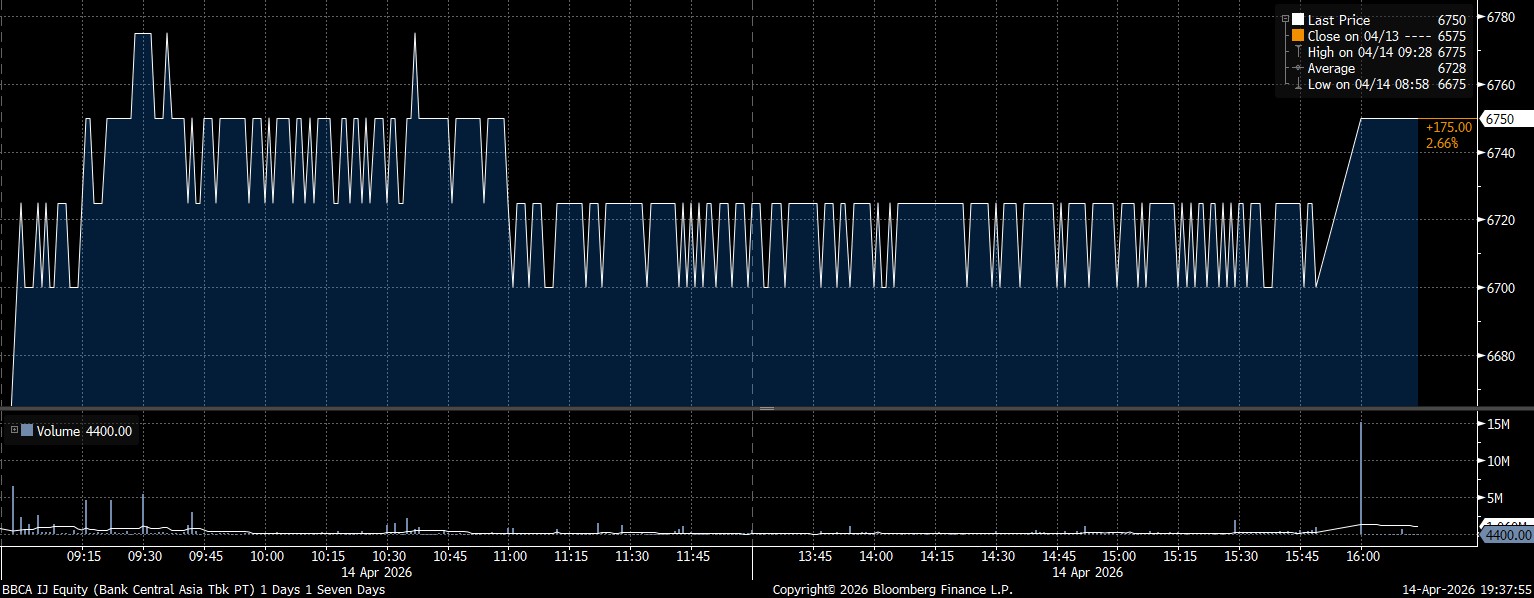The image size is (1534, 598).
Task: Click the 6750 last price axis tag
Action: point(1500,119)
